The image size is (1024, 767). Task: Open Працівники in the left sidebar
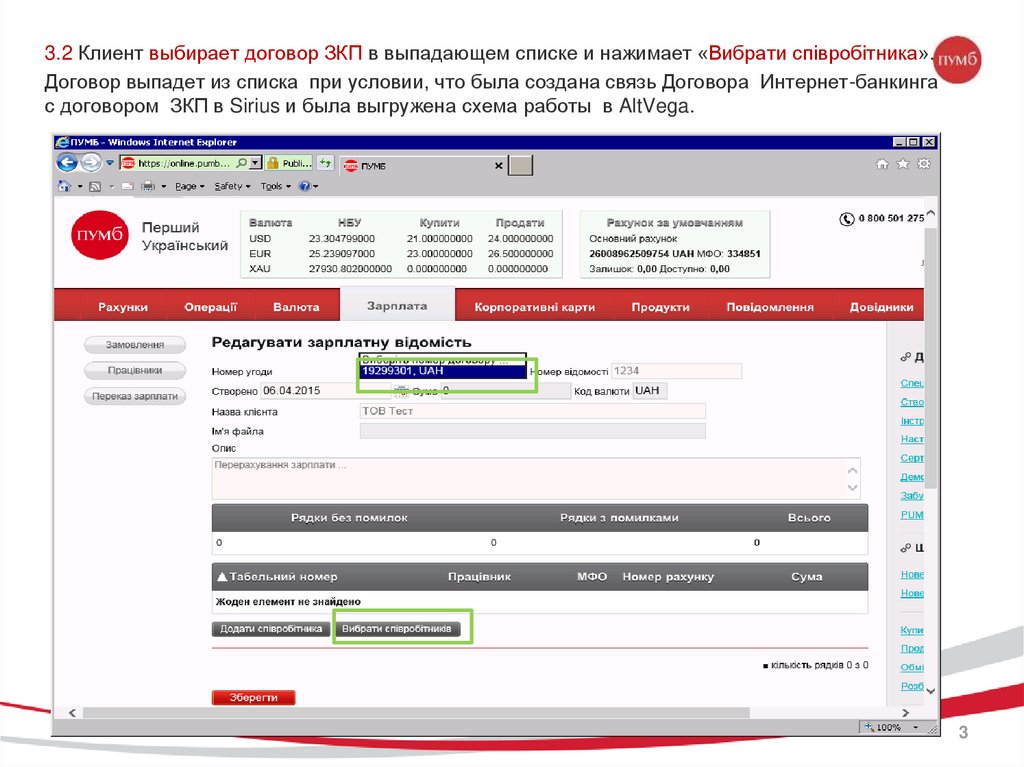click(x=135, y=370)
